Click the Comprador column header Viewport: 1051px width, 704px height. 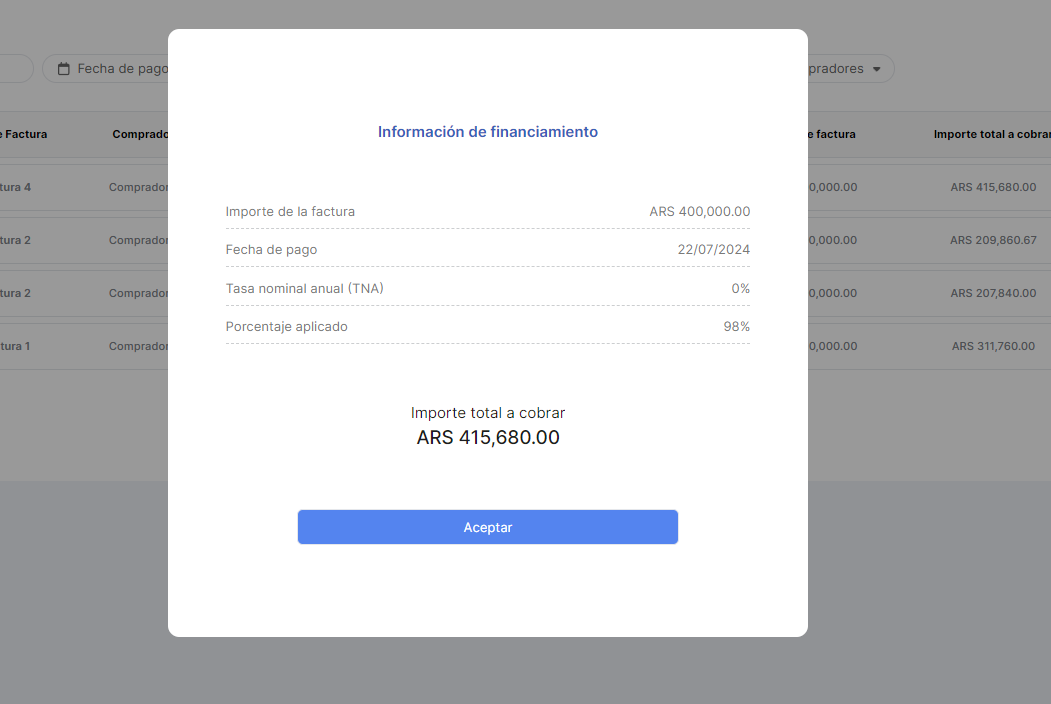(140, 134)
